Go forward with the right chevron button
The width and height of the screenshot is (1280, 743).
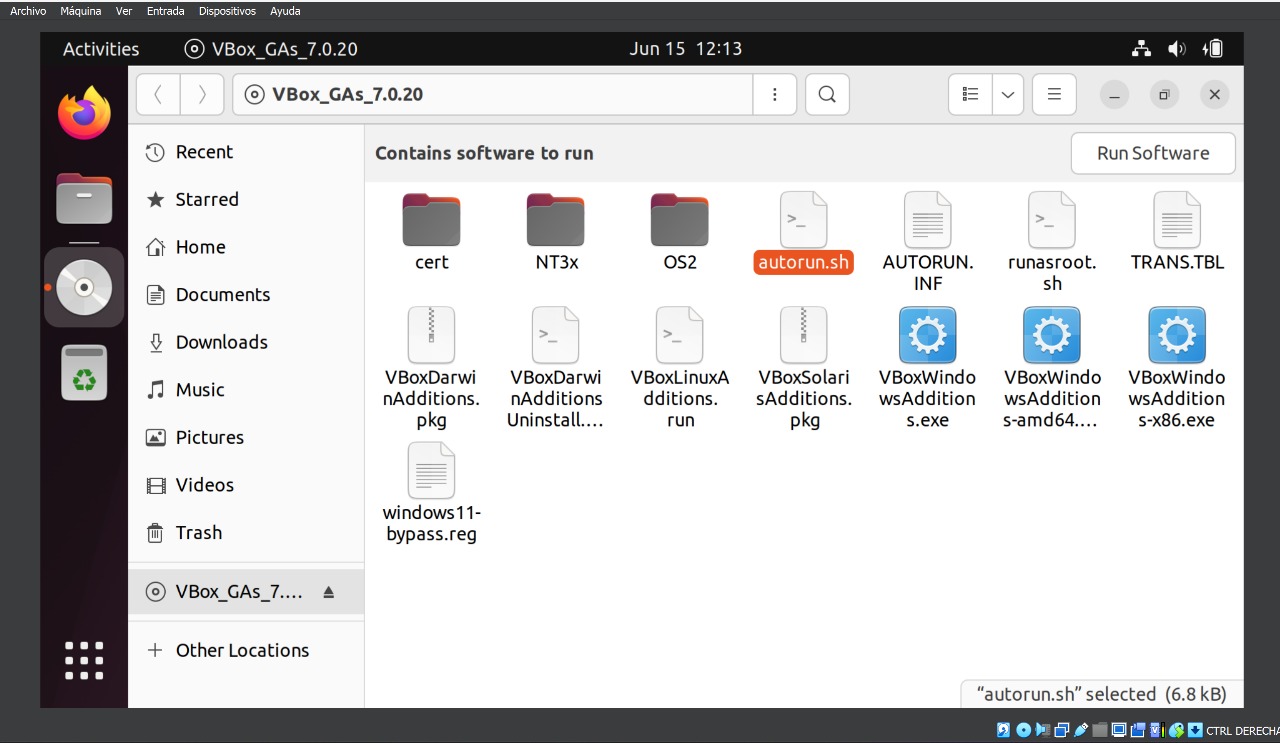click(202, 94)
